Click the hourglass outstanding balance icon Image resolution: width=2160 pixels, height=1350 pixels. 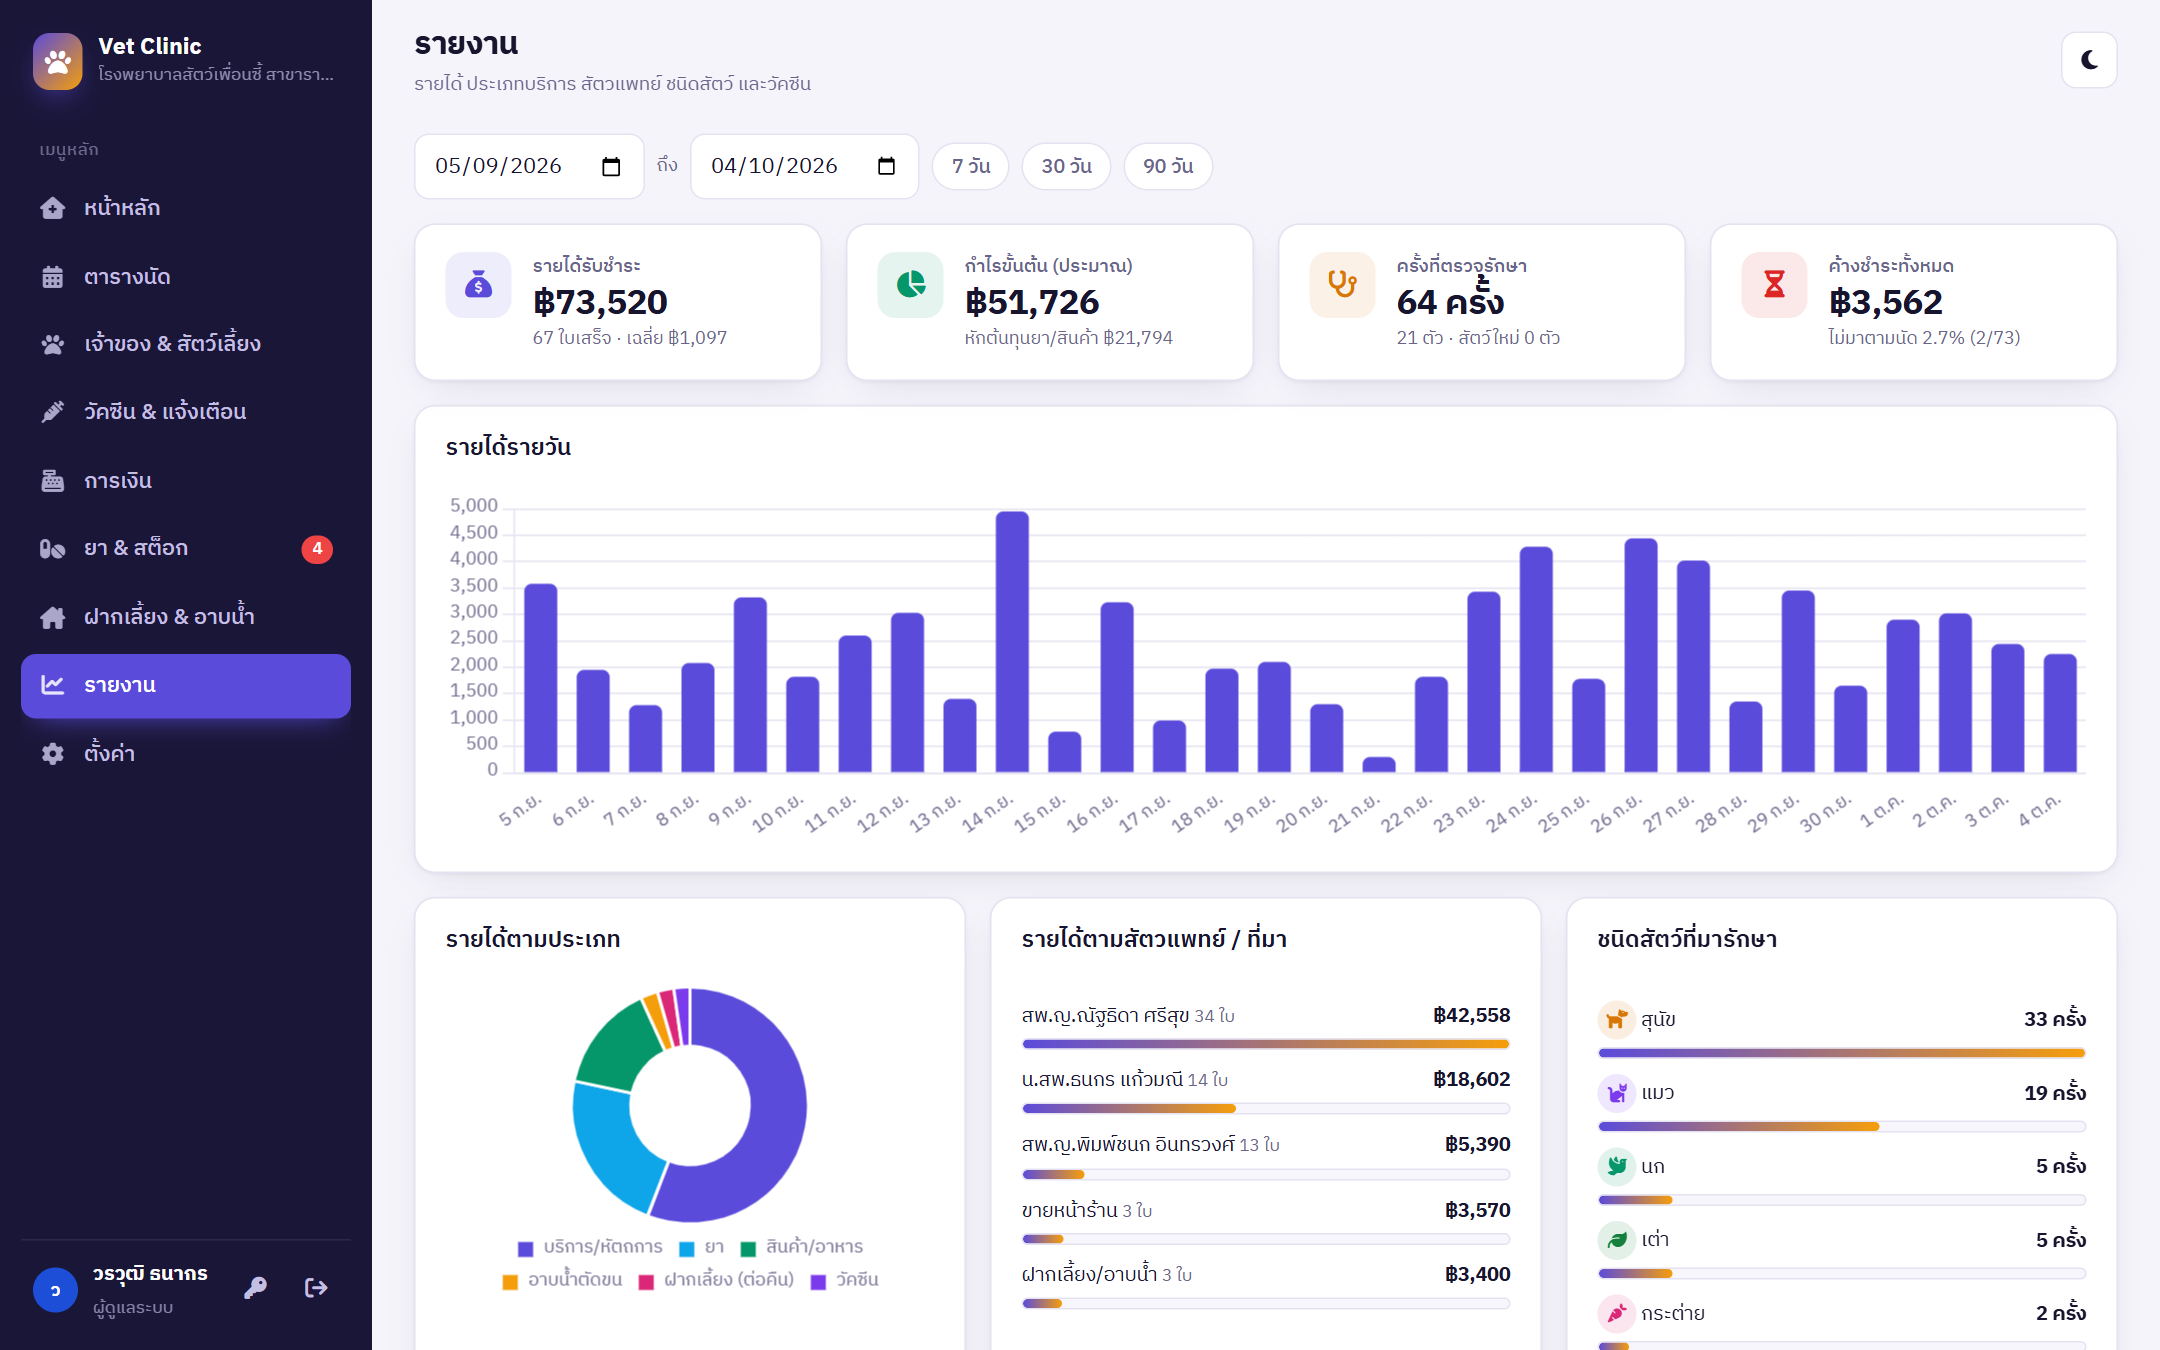point(1775,285)
